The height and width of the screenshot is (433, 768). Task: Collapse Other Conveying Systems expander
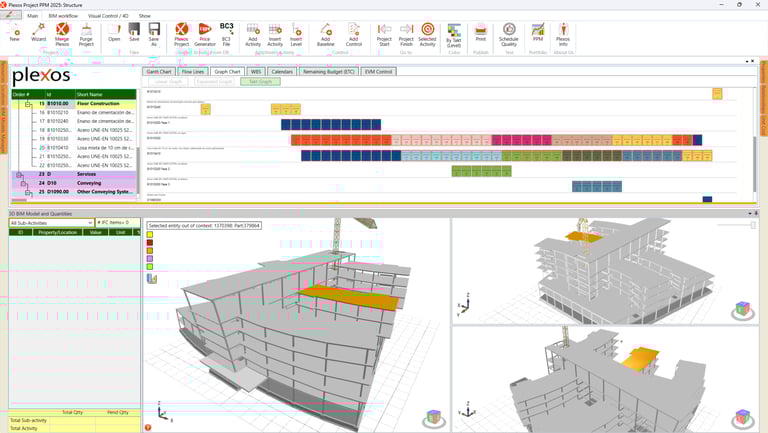pyautogui.click(x=28, y=192)
